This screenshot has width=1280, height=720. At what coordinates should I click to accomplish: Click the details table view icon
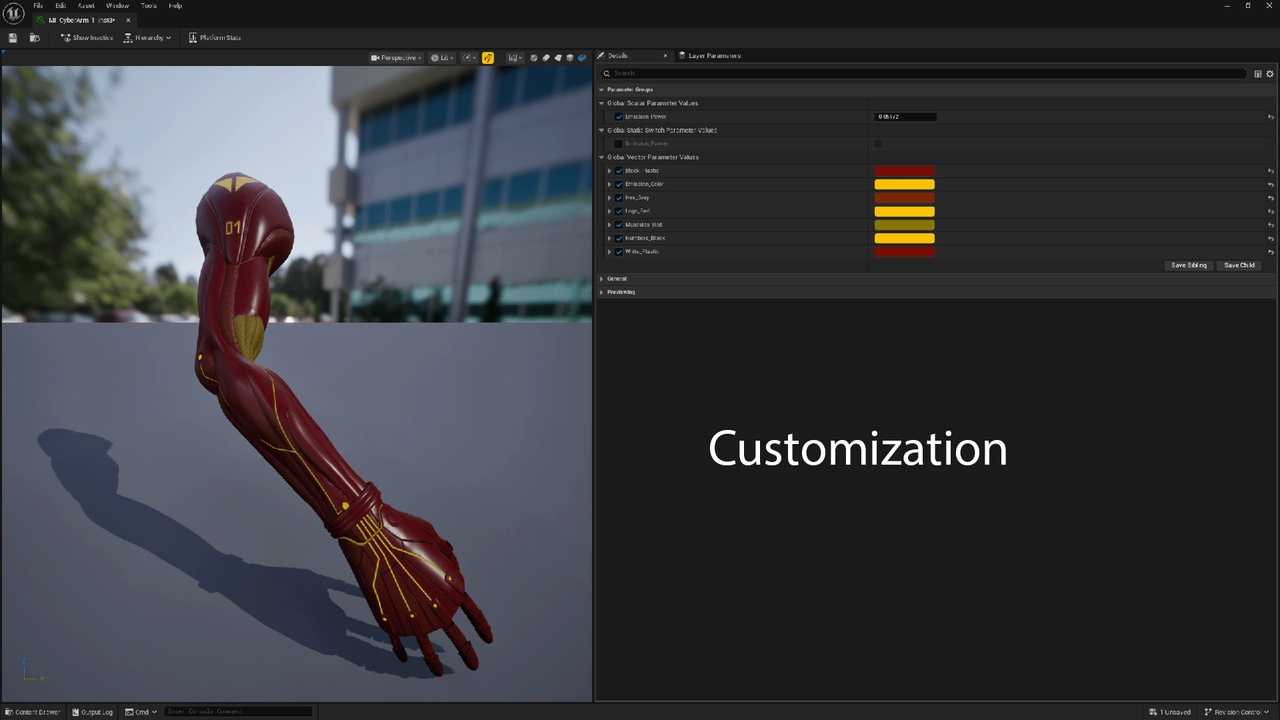(1258, 74)
